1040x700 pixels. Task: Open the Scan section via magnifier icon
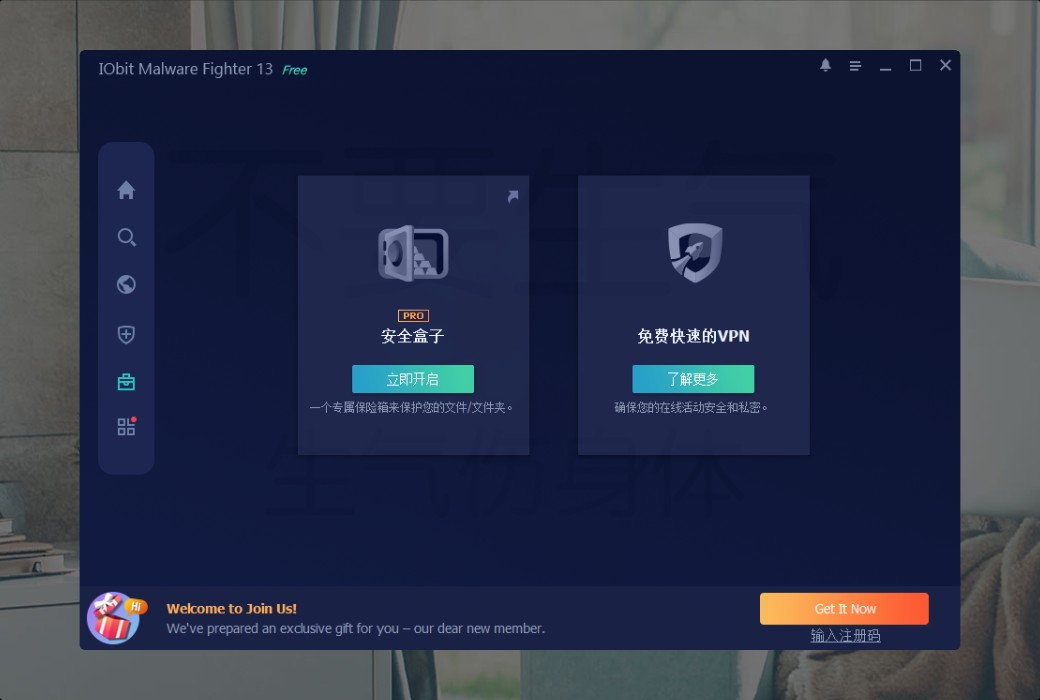point(125,237)
